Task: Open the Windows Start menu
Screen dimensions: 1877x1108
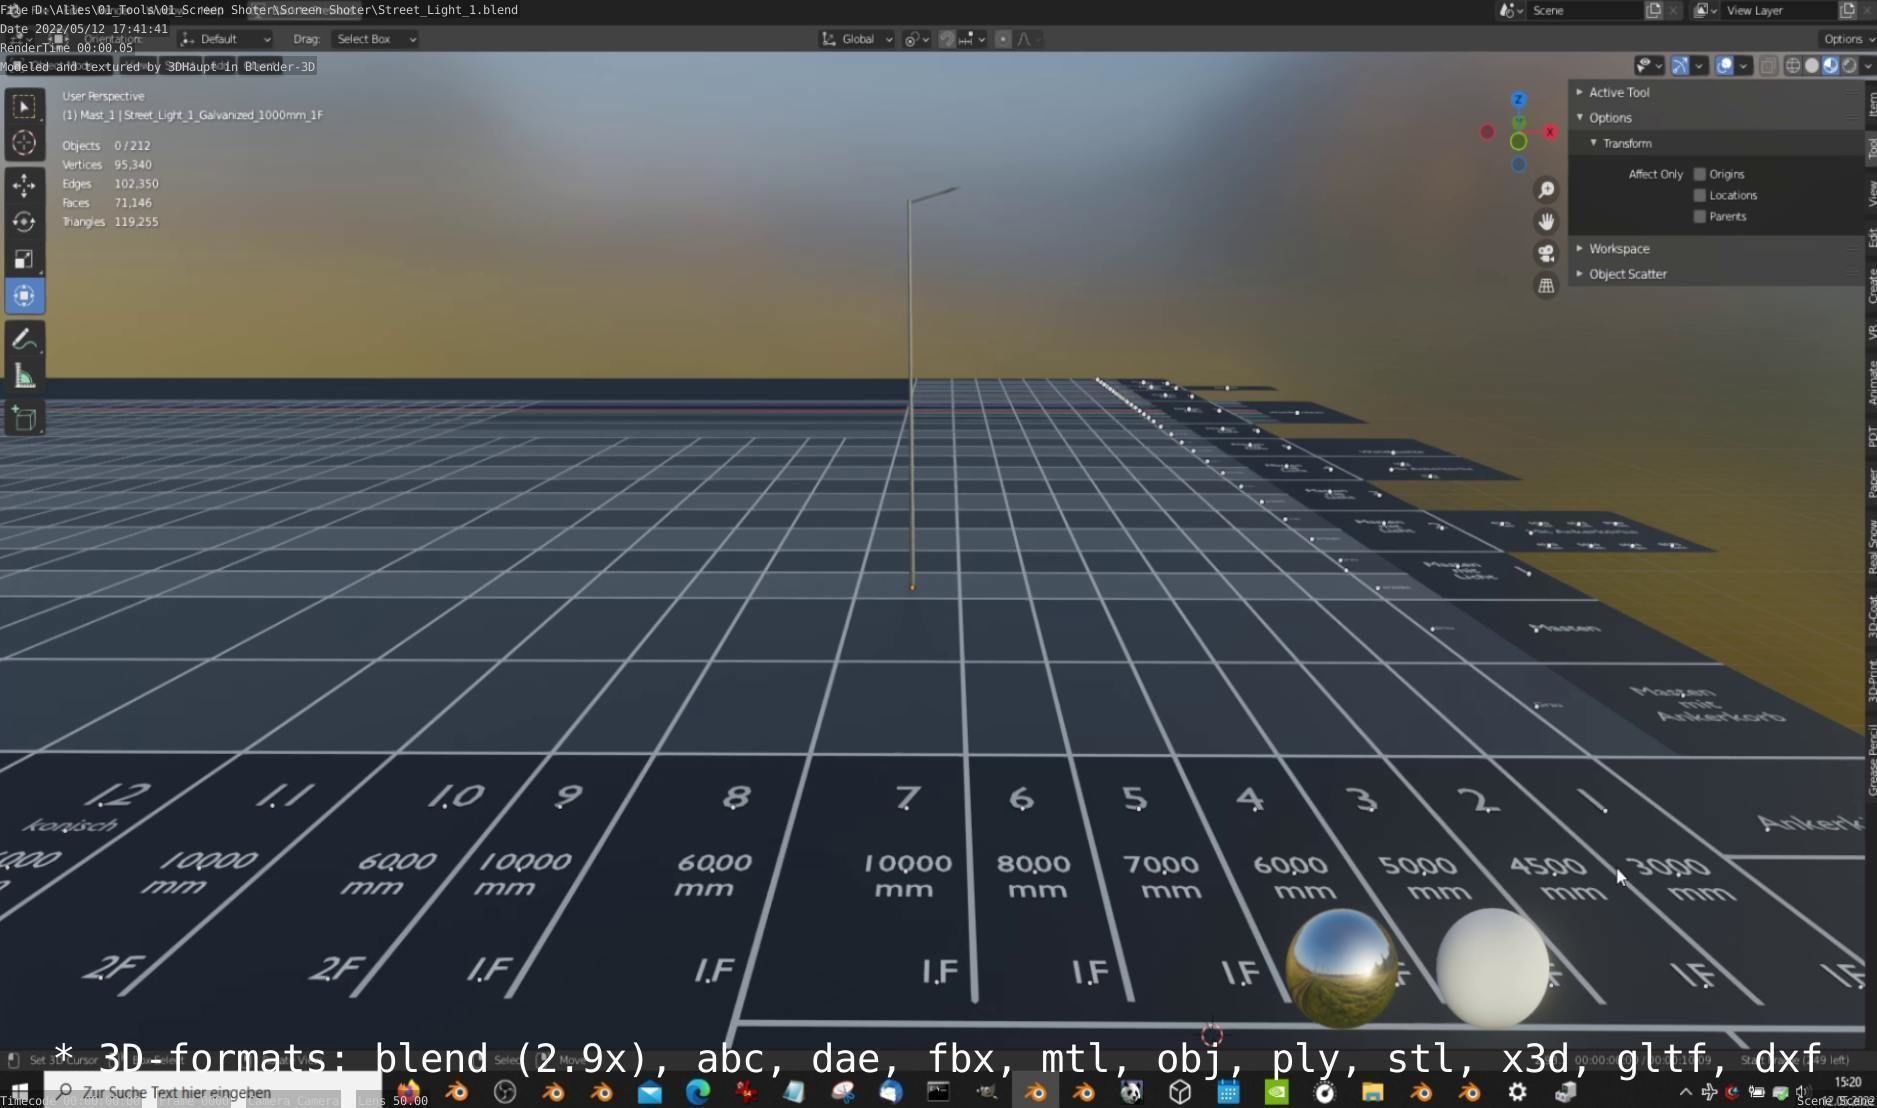Action: coord(19,1092)
